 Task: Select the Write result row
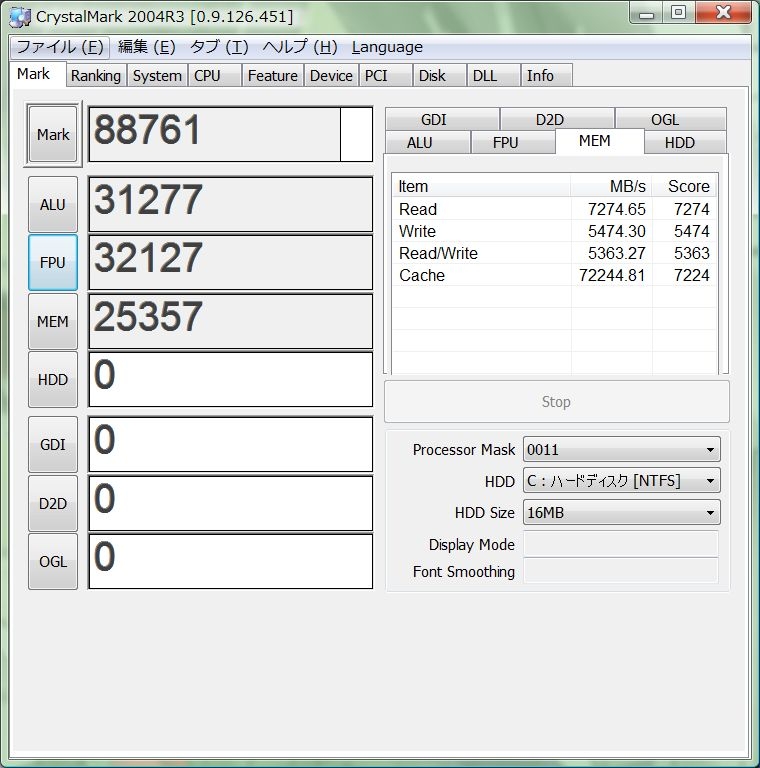[x=554, y=231]
